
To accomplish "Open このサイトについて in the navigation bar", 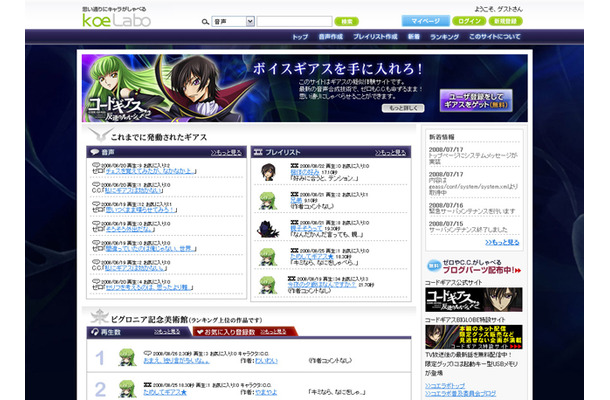I will pos(494,37).
